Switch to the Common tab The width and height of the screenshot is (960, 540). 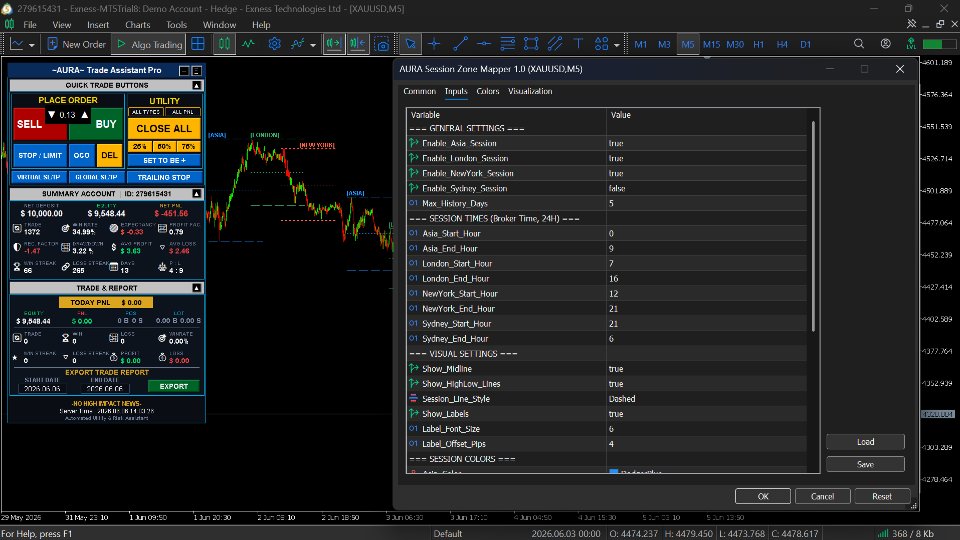419,91
